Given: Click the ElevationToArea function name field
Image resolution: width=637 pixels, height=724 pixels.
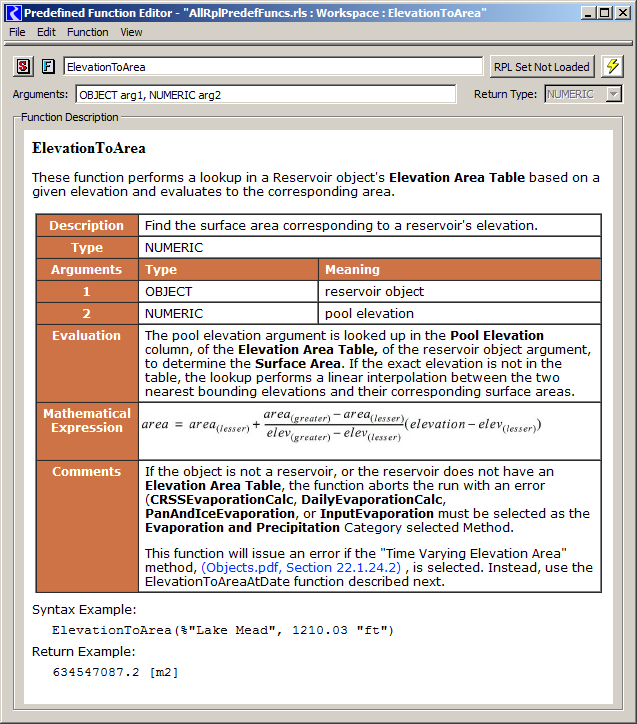Looking at the screenshot, I should 273,66.
